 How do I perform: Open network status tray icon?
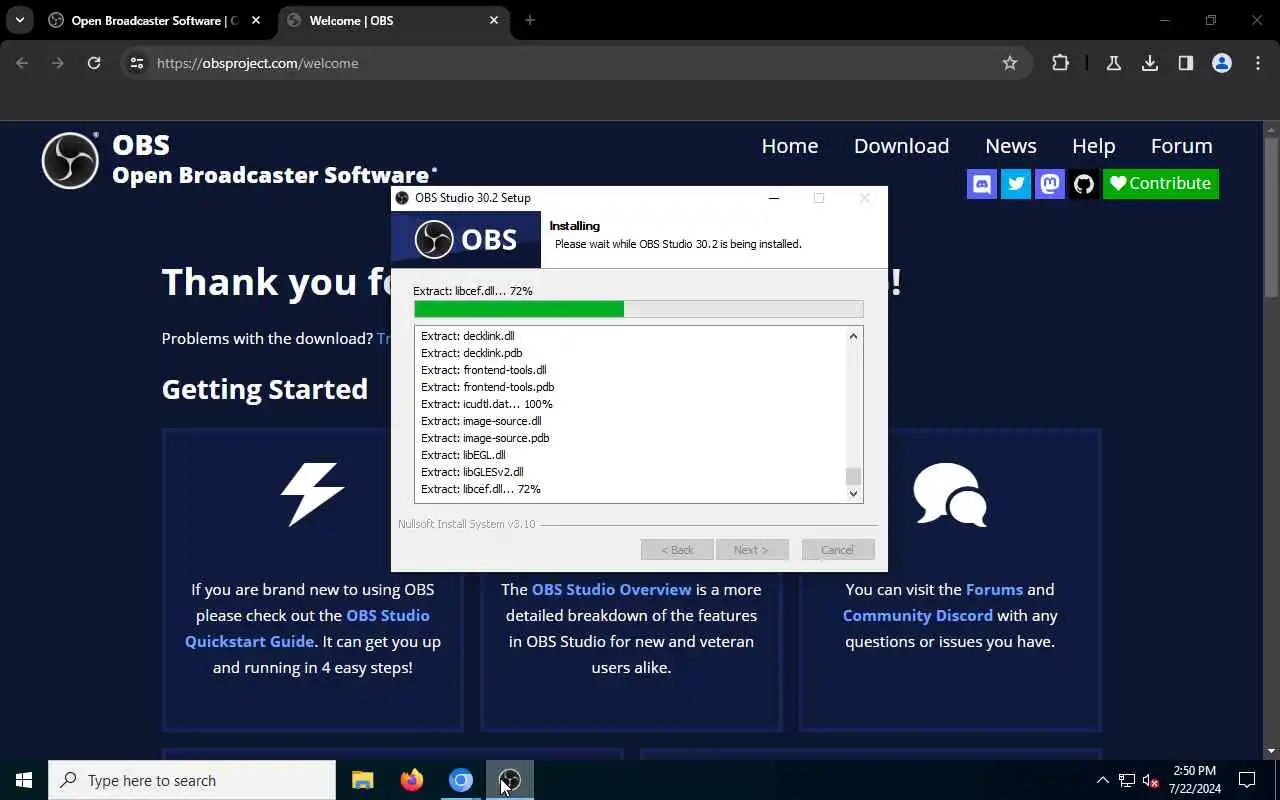pos(1127,780)
